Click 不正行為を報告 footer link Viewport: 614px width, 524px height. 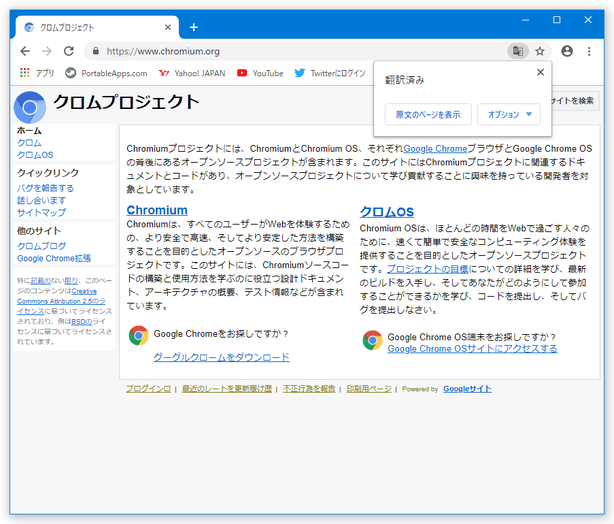pos(309,389)
